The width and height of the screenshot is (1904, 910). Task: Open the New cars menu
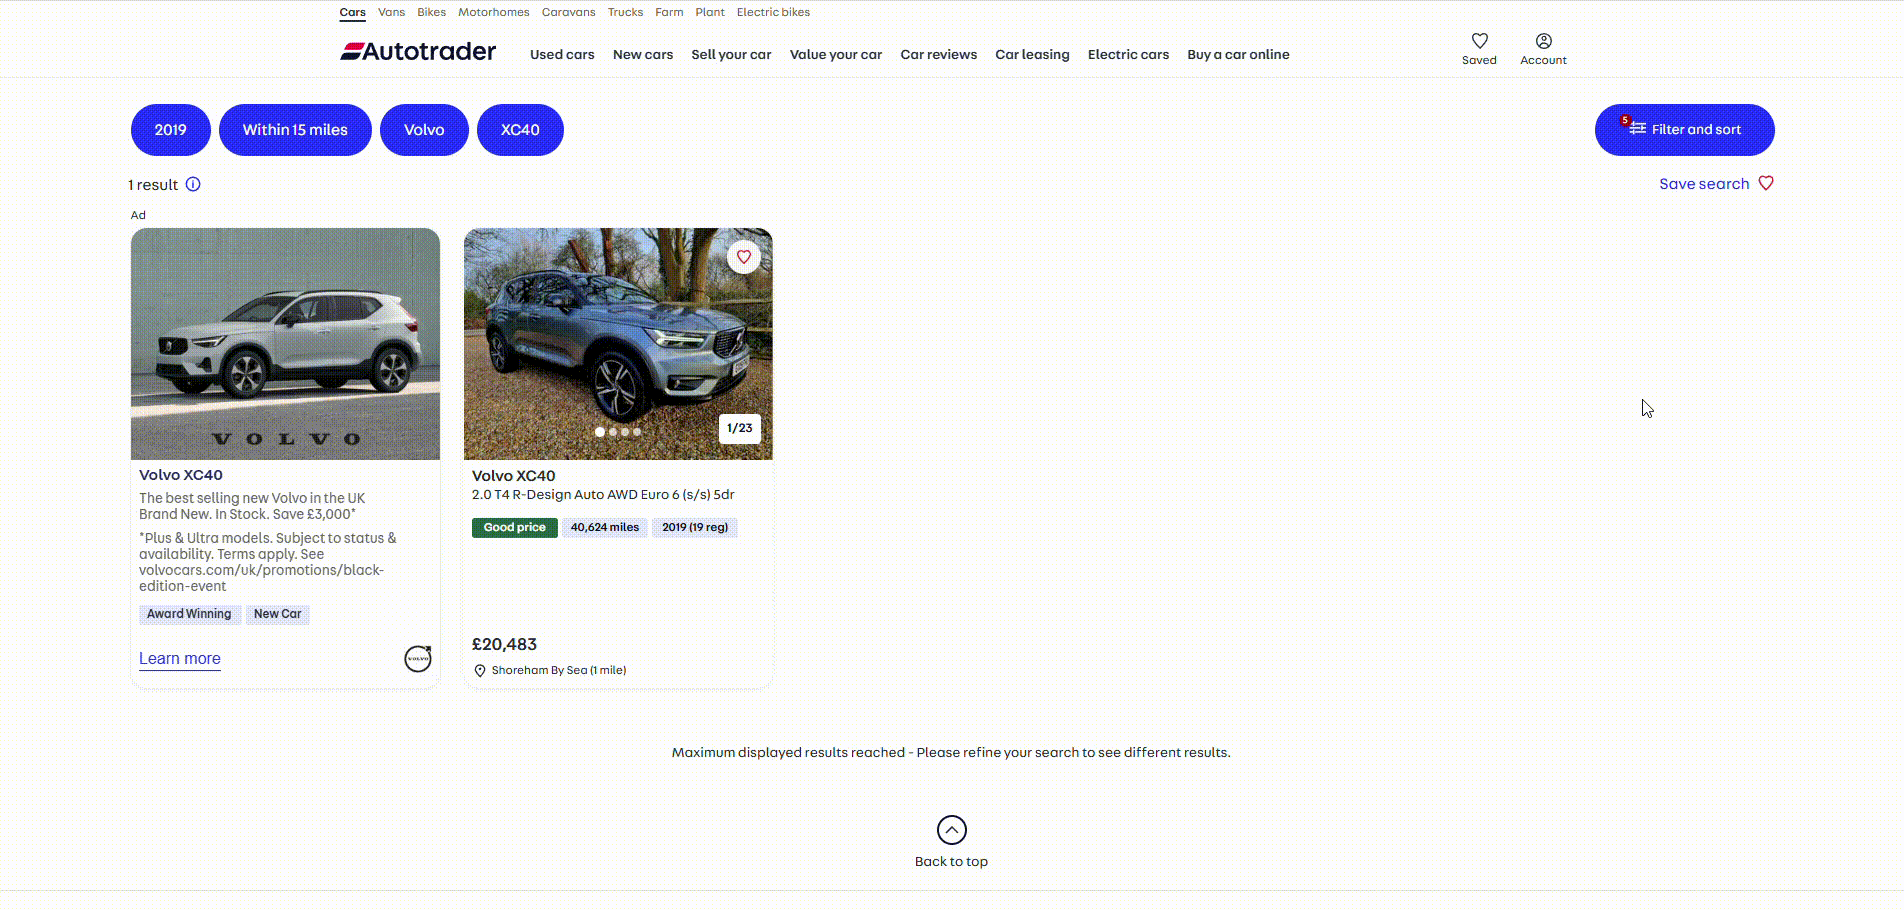click(643, 55)
